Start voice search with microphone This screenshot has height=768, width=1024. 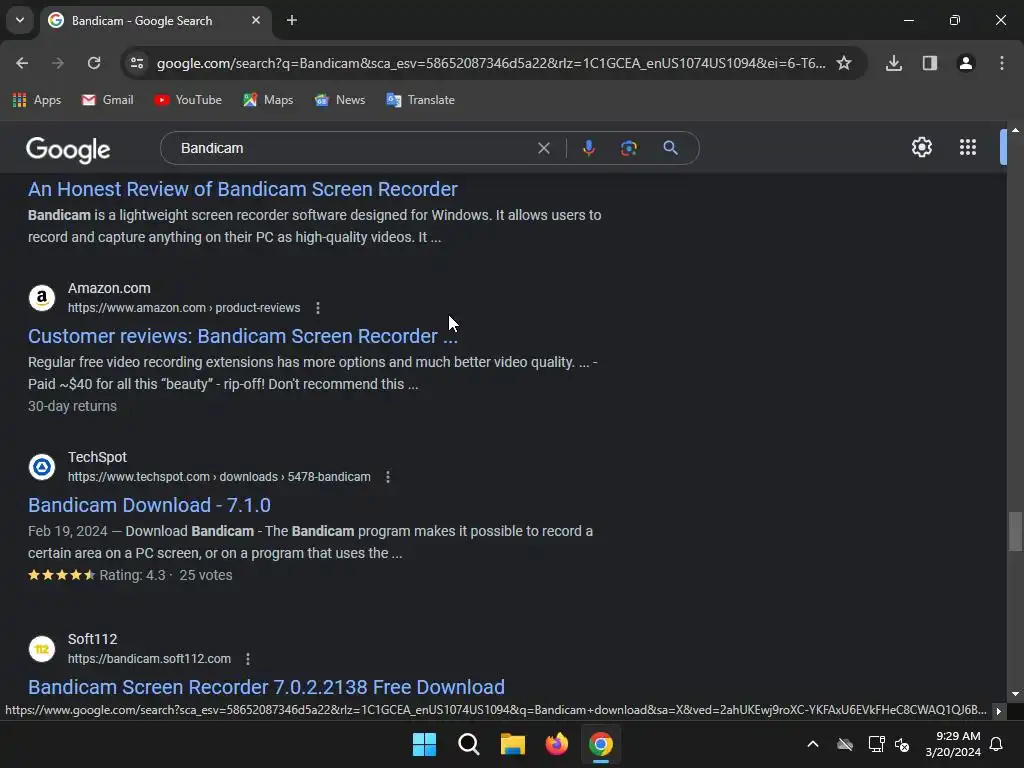click(x=588, y=148)
